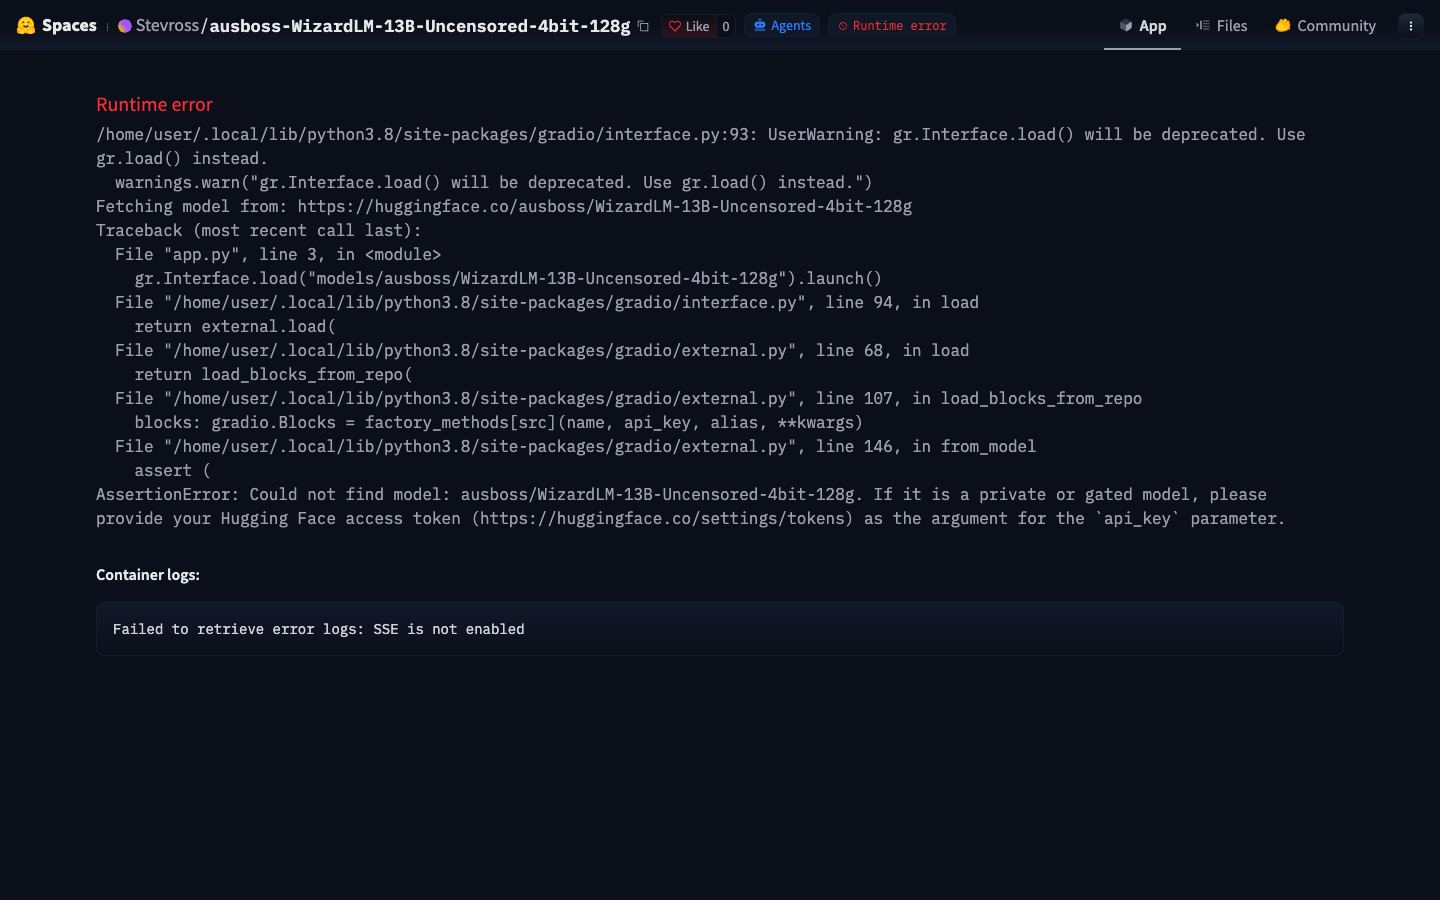Click the 'return load_blocks_from_repo(' line
The height and width of the screenshot is (900, 1440).
coord(273,374)
